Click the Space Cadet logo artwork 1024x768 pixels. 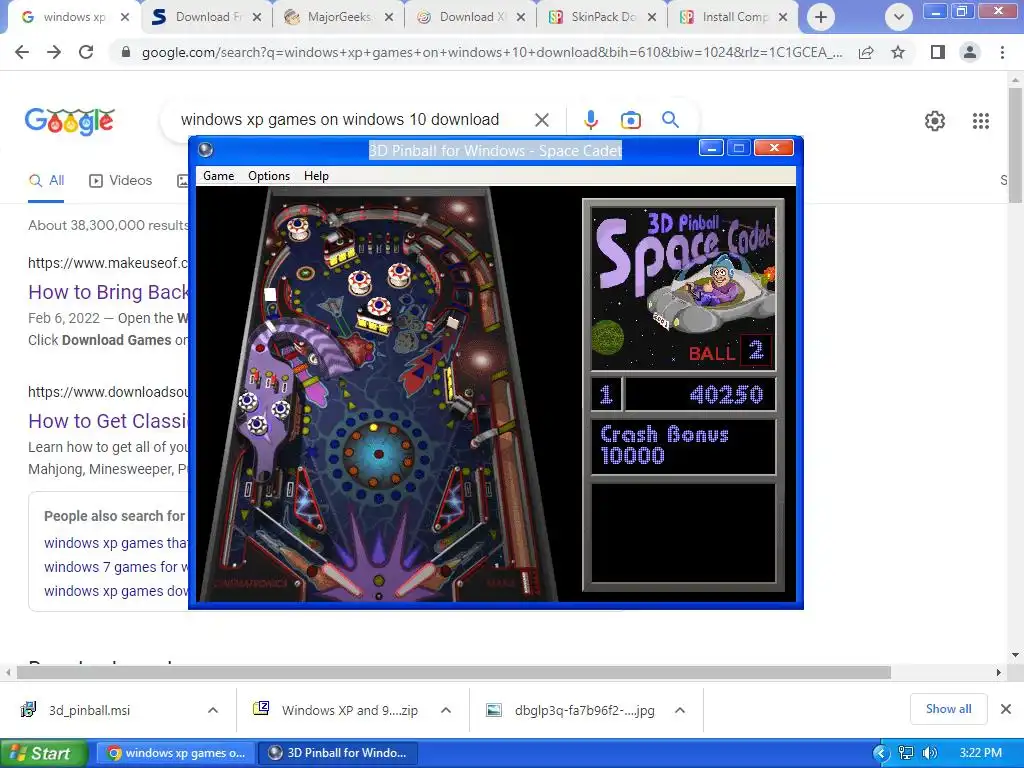pos(683,287)
